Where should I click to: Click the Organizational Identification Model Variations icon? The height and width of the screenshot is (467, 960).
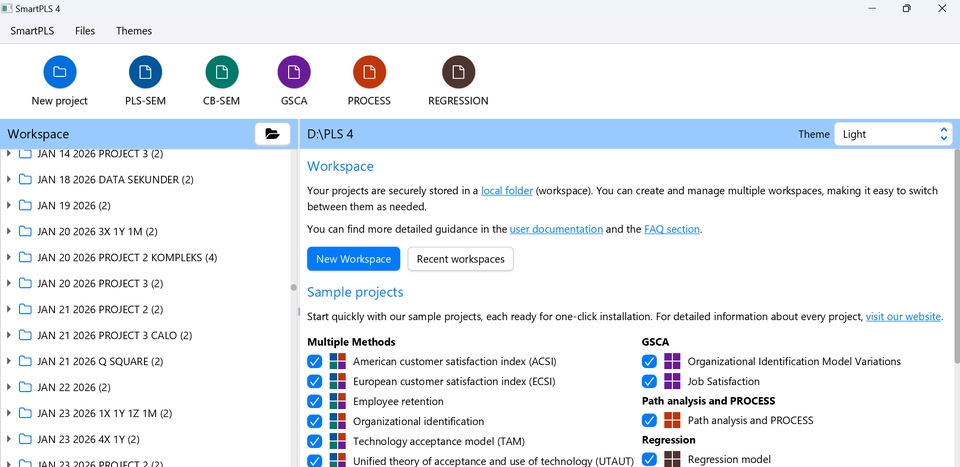pos(672,361)
